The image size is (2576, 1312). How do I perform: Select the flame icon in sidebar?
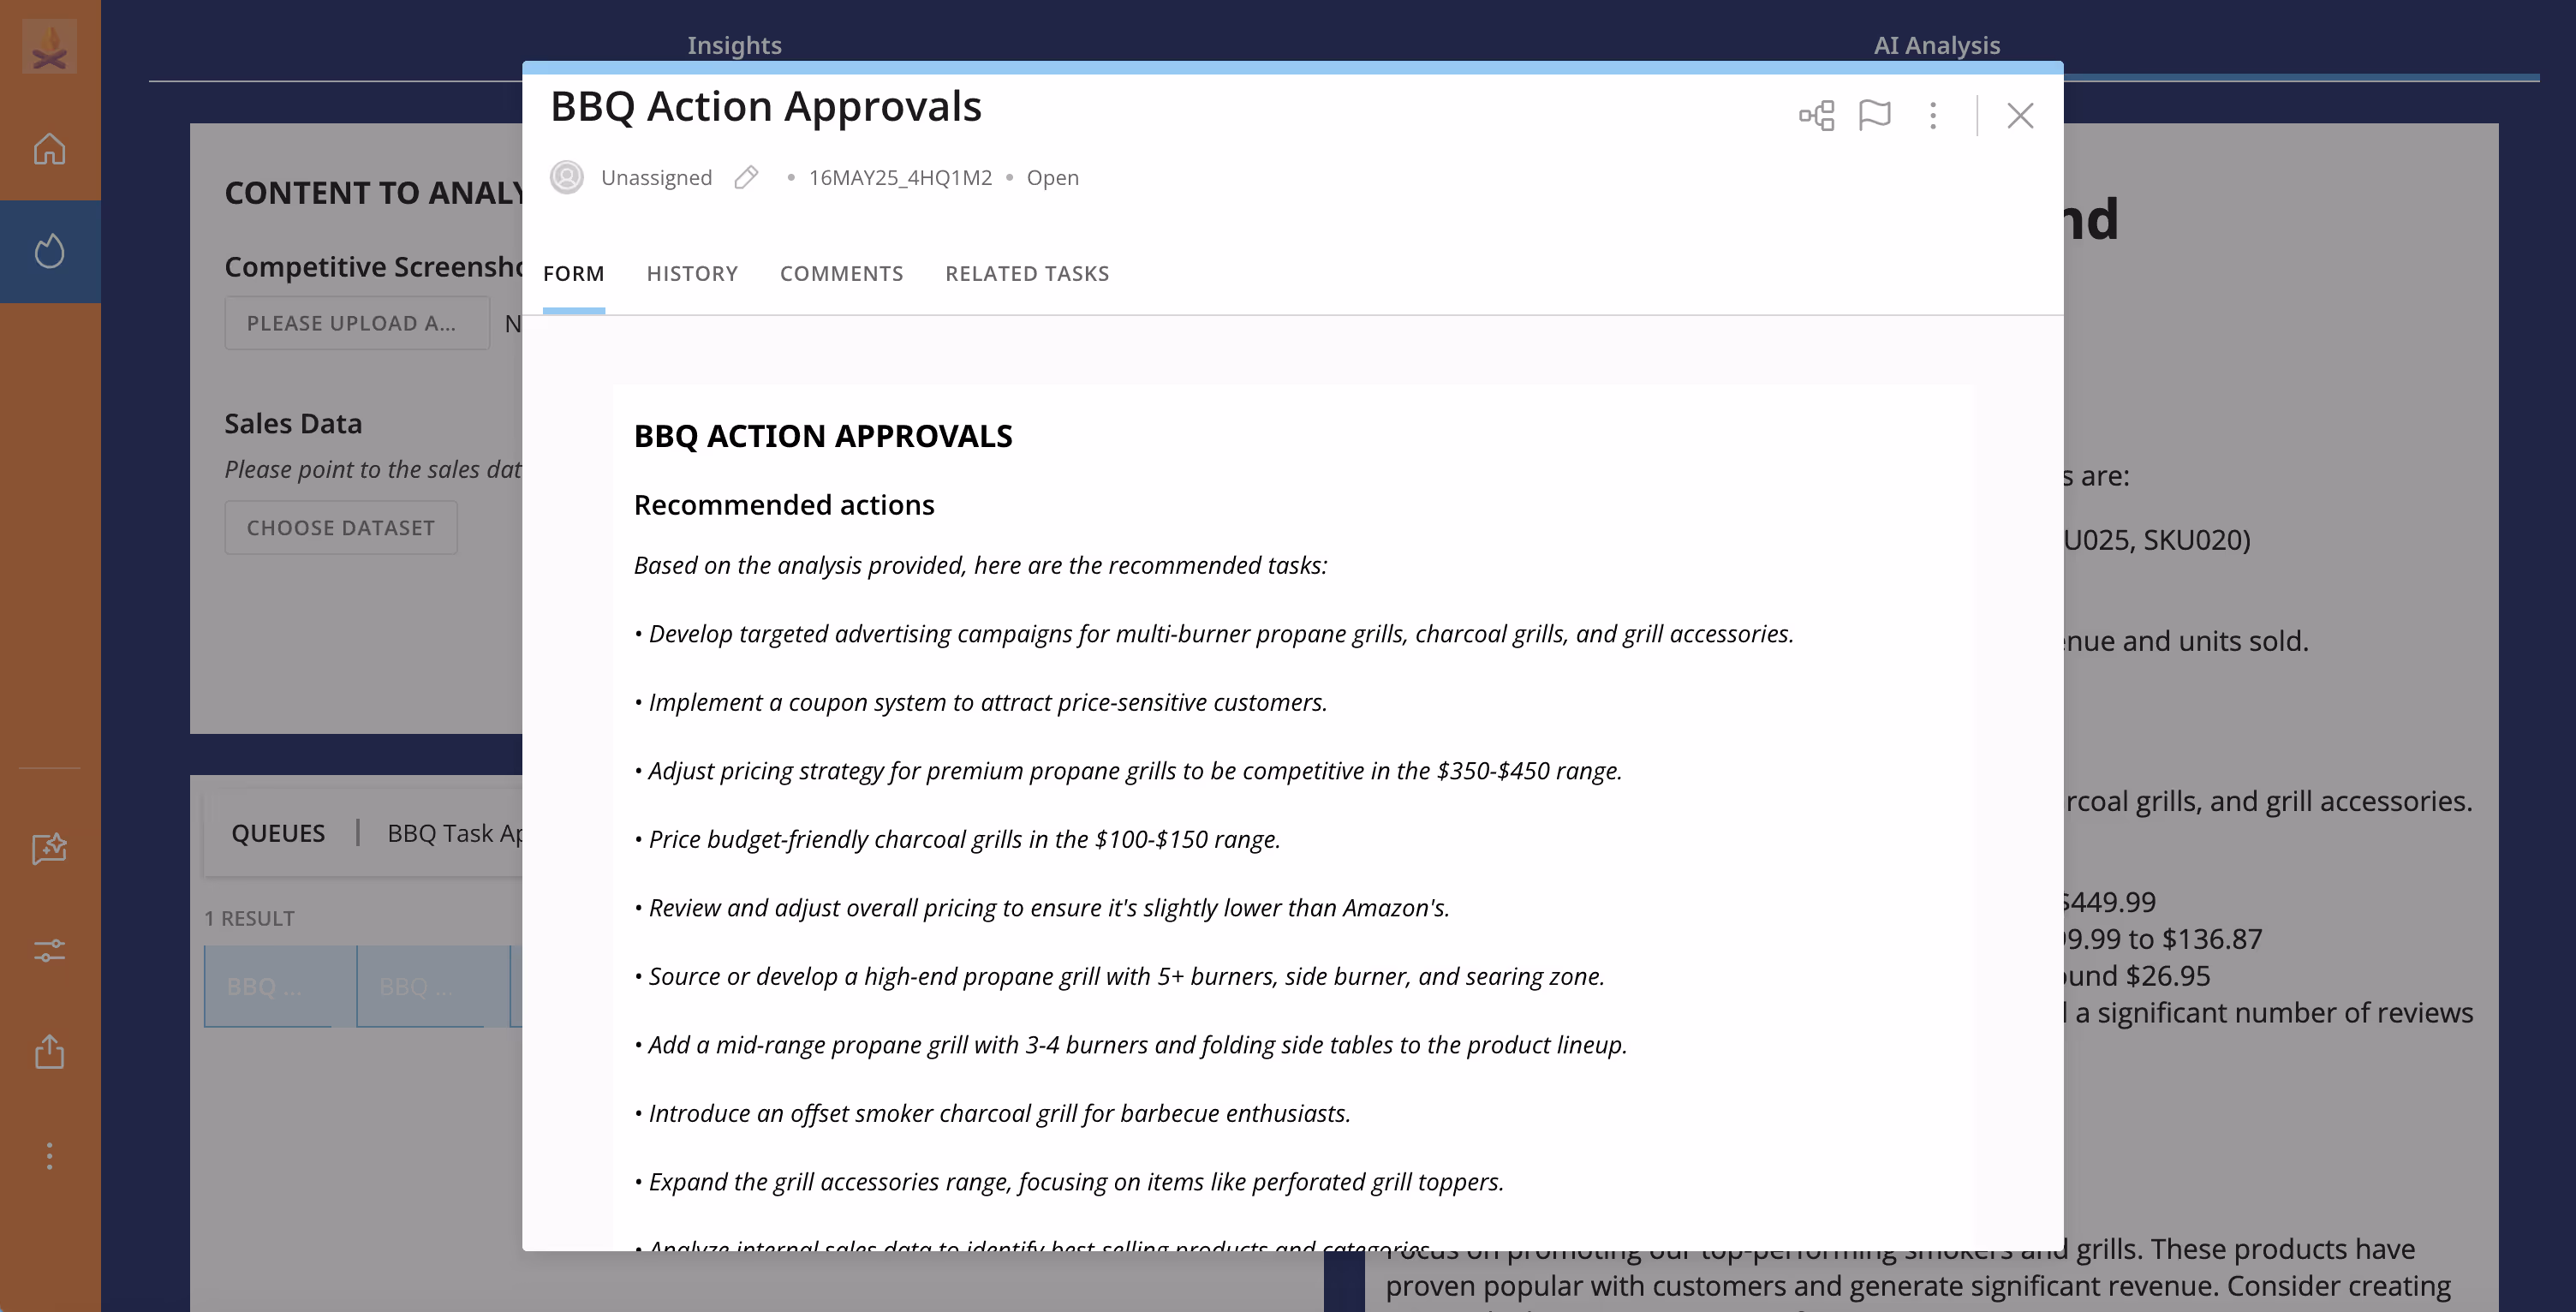[49, 251]
